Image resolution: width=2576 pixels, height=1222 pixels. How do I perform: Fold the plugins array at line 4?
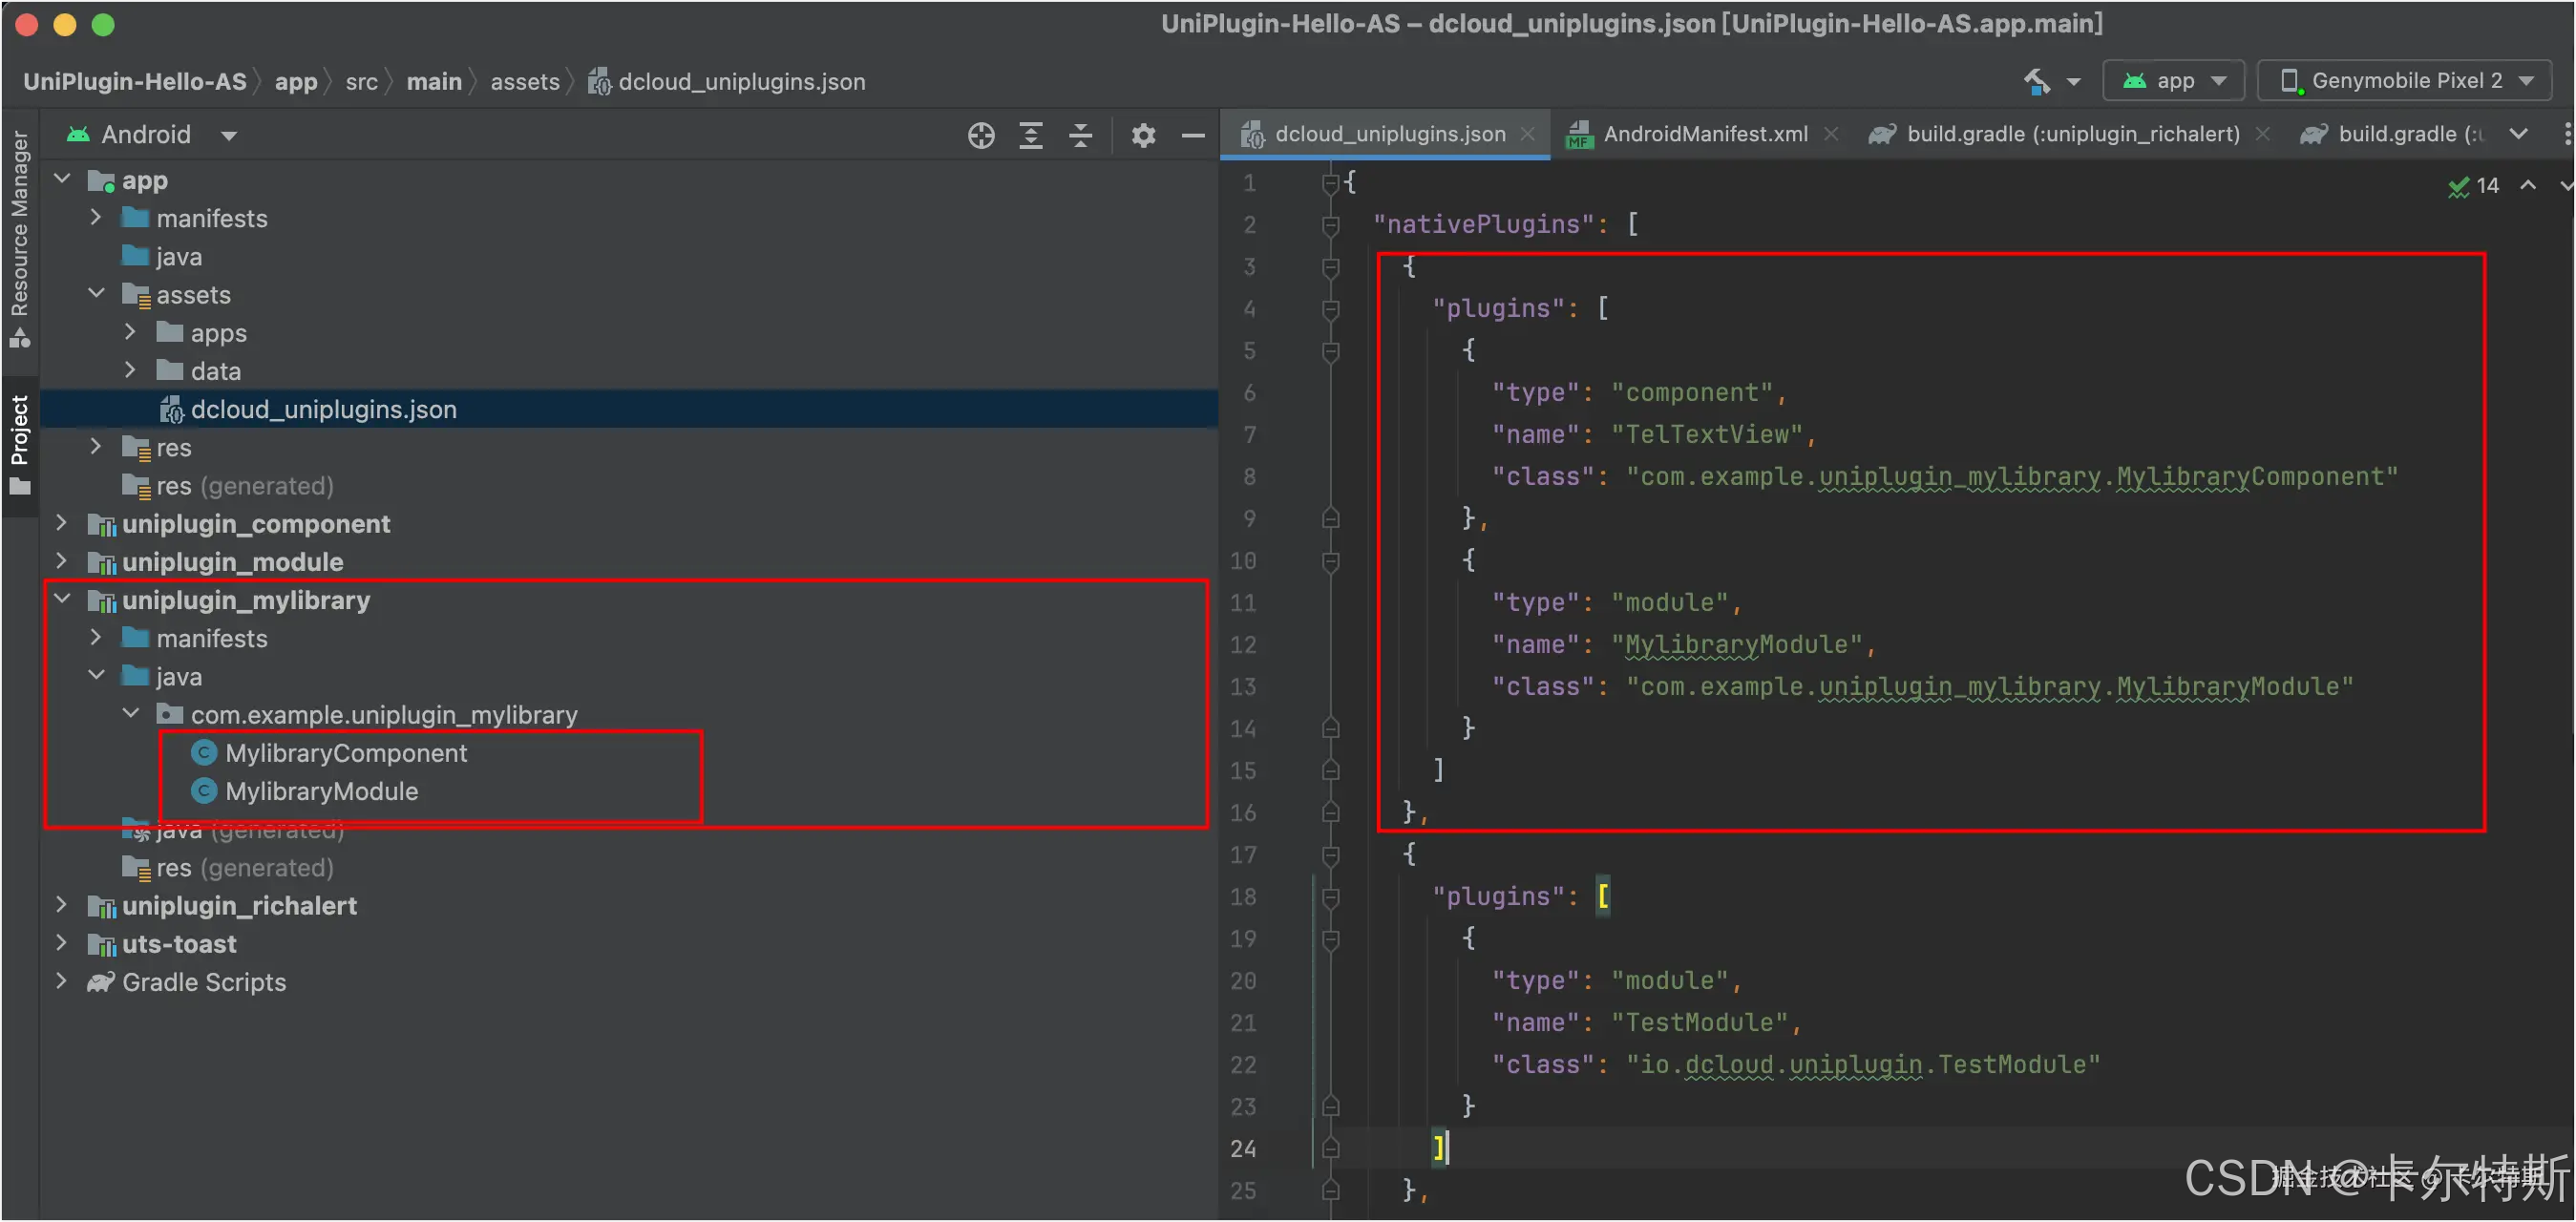click(1330, 309)
